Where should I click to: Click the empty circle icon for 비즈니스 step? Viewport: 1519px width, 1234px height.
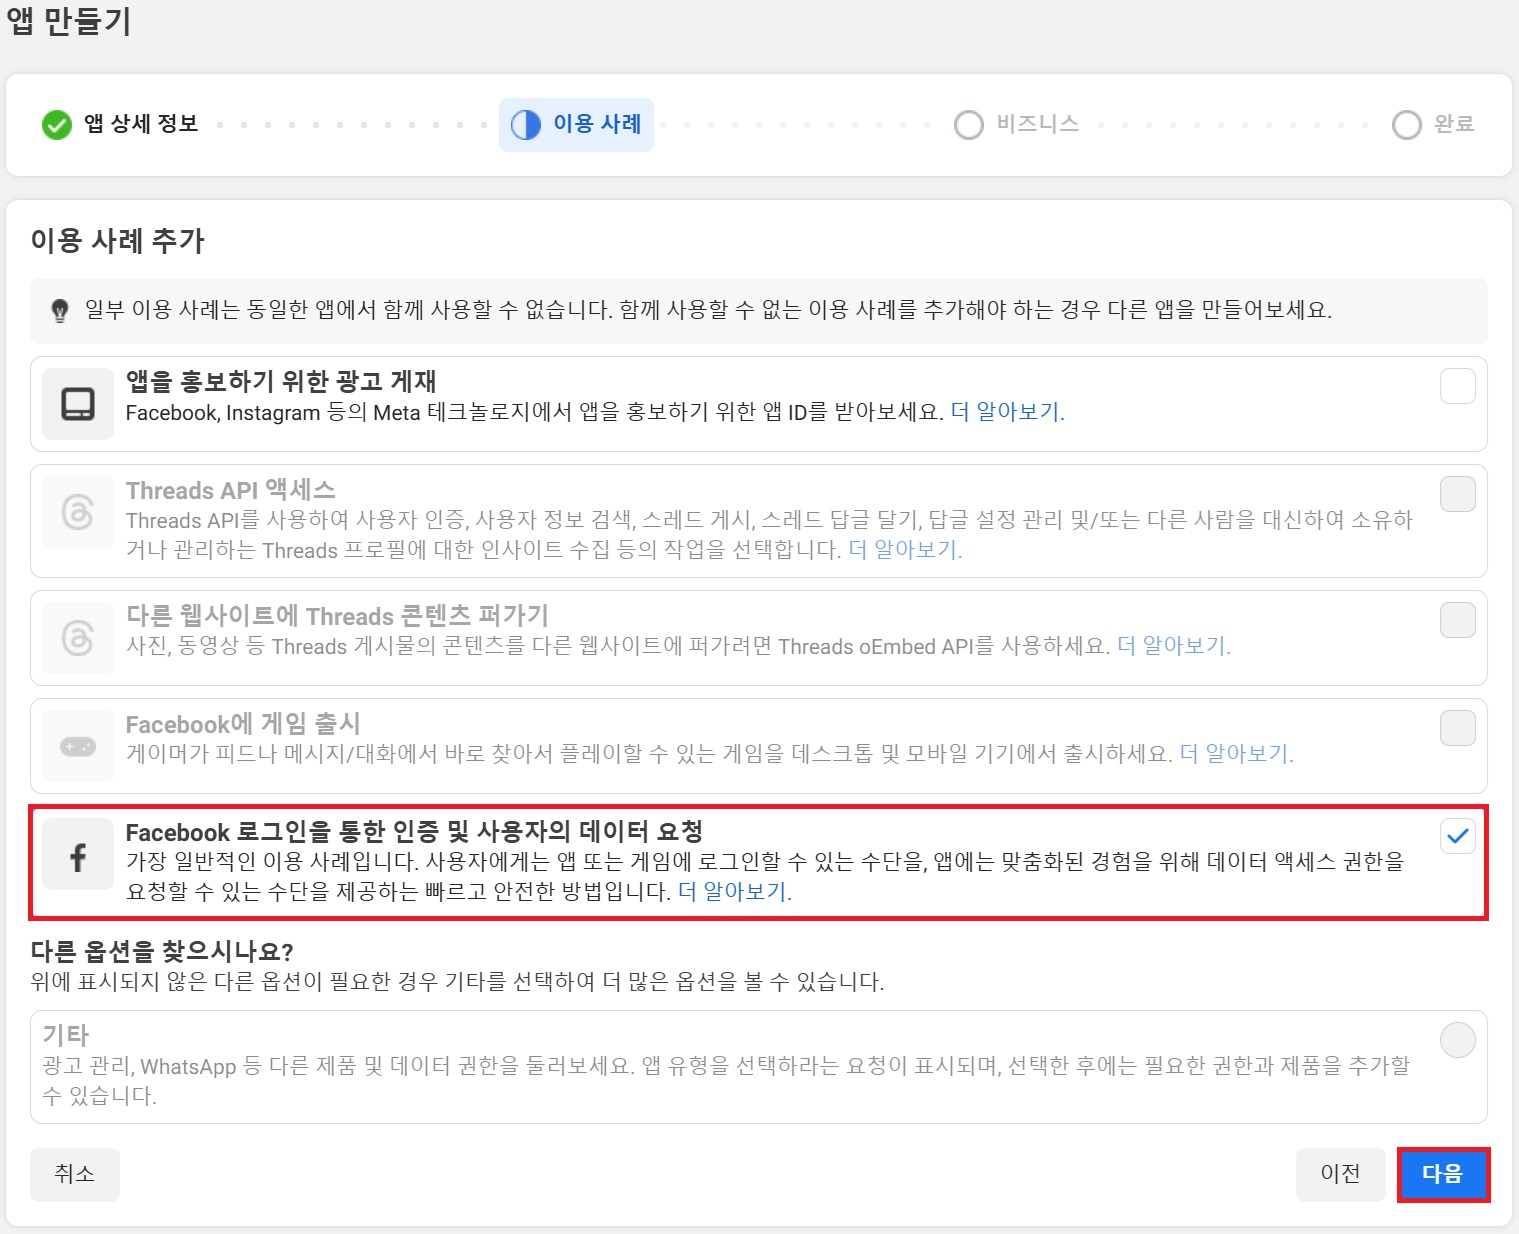pyautogui.click(x=969, y=125)
